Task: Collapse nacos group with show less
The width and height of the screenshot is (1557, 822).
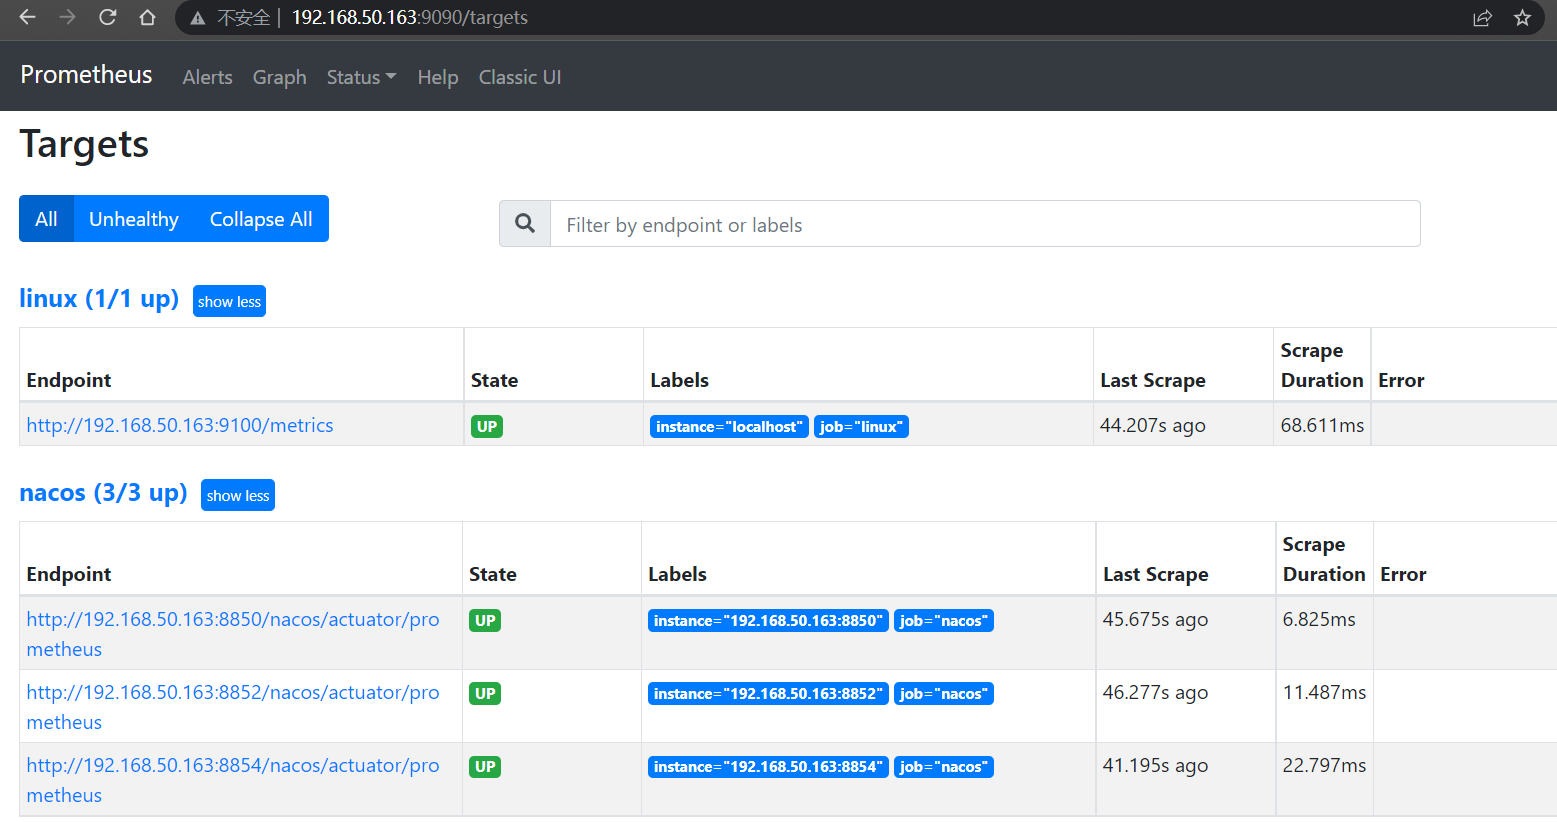Action: tap(238, 495)
